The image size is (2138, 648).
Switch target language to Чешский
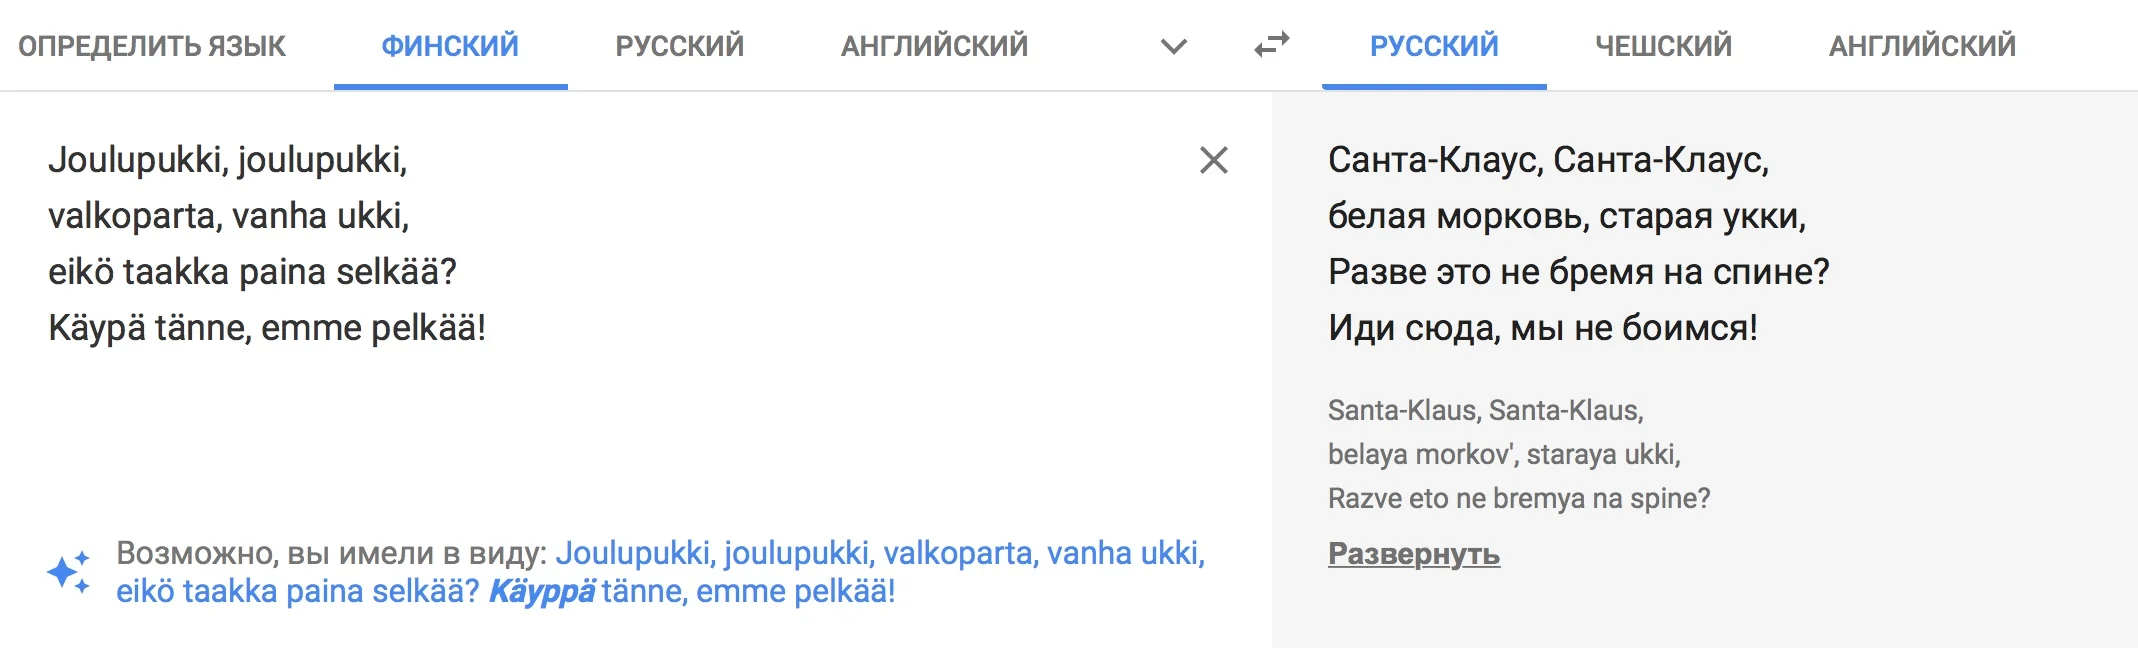click(1663, 46)
